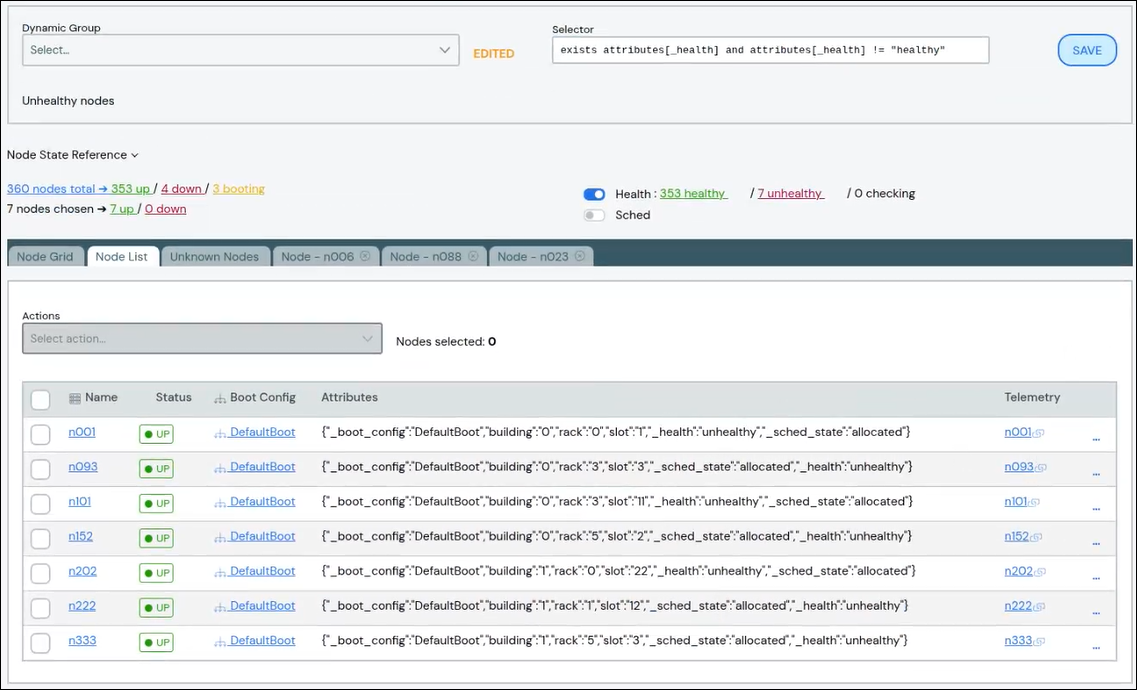Viewport: 1137px width, 690px height.
Task: Open row options menu for n333
Action: tap(1096, 646)
